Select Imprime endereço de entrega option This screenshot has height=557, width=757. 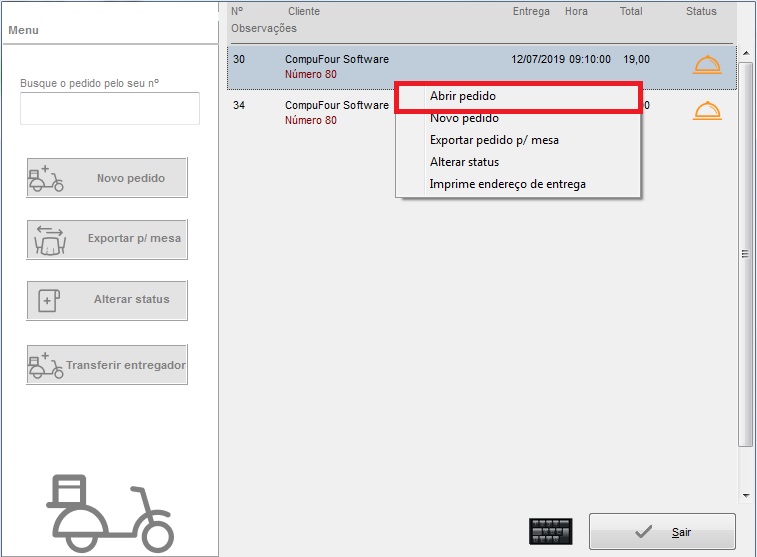pyautogui.click(x=507, y=184)
